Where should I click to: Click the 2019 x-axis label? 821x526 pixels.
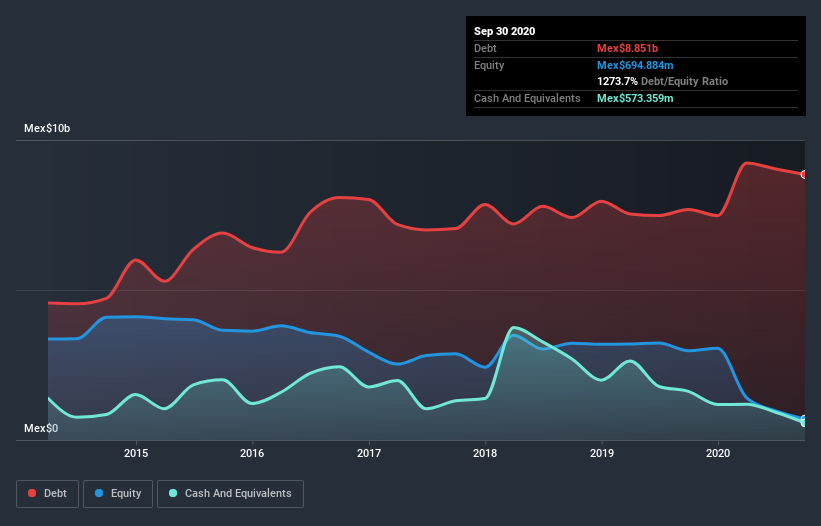click(602, 453)
